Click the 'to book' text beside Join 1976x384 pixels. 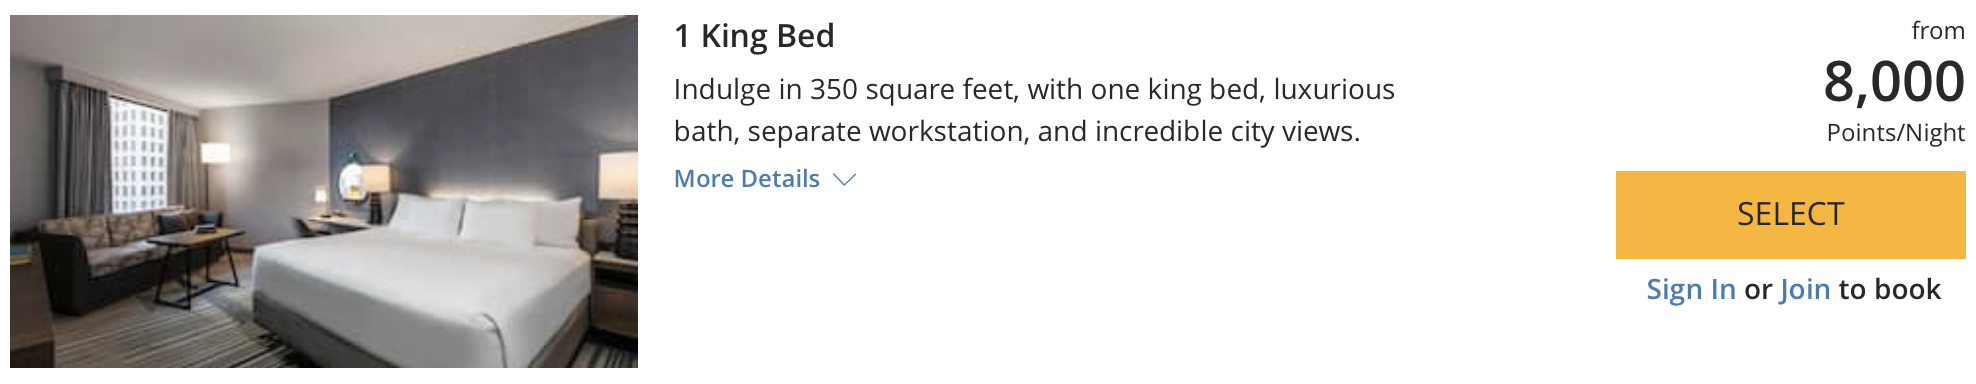1890,290
